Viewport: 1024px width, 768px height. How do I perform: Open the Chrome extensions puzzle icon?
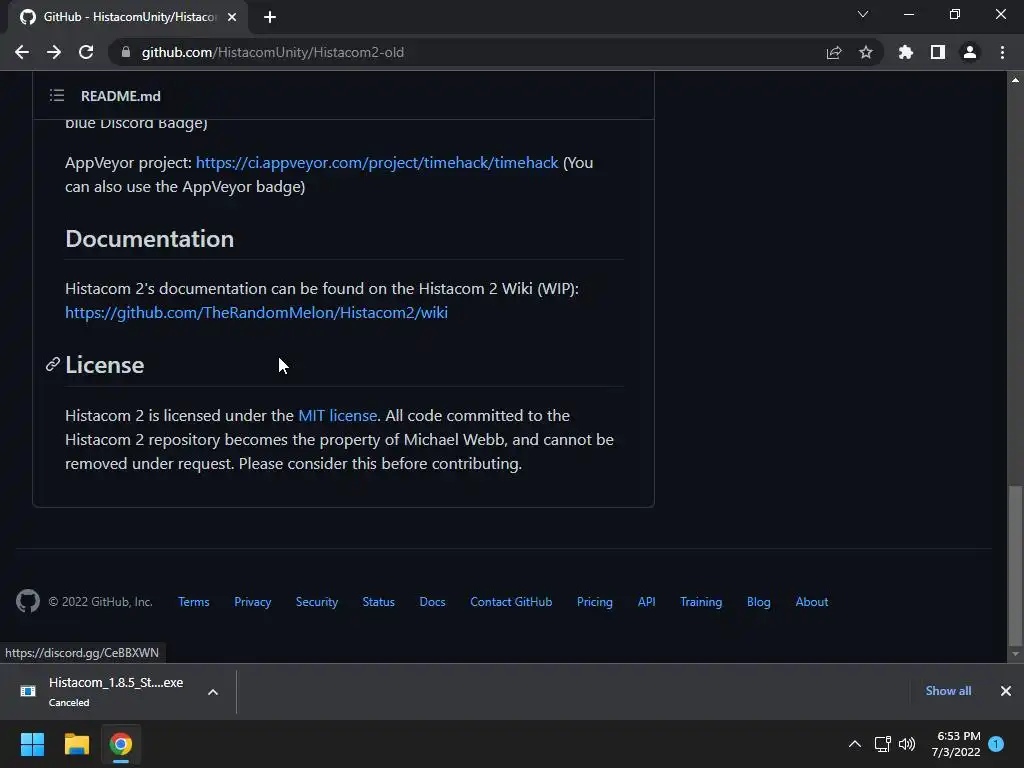click(x=906, y=52)
